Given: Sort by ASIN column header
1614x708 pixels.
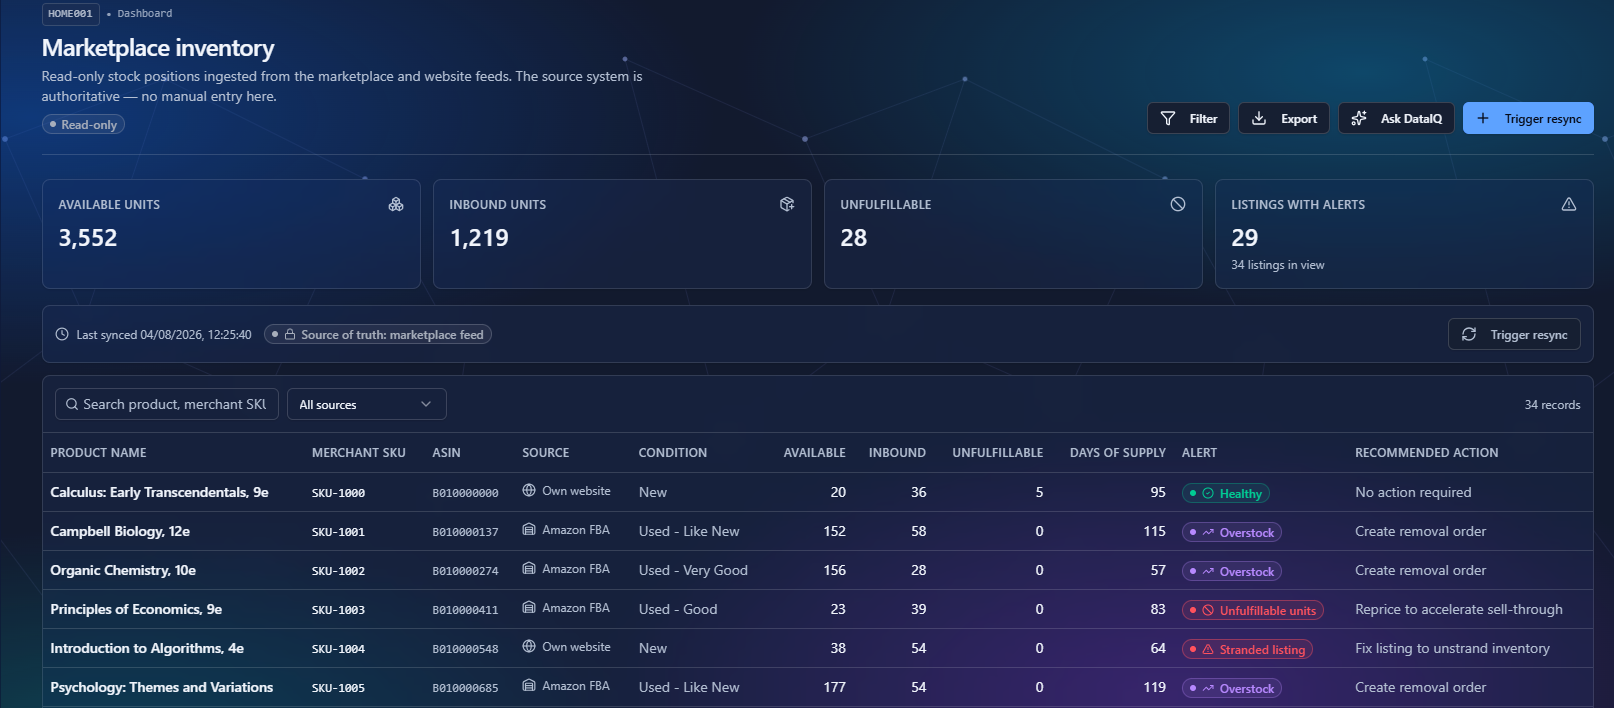Looking at the screenshot, I should [x=446, y=453].
